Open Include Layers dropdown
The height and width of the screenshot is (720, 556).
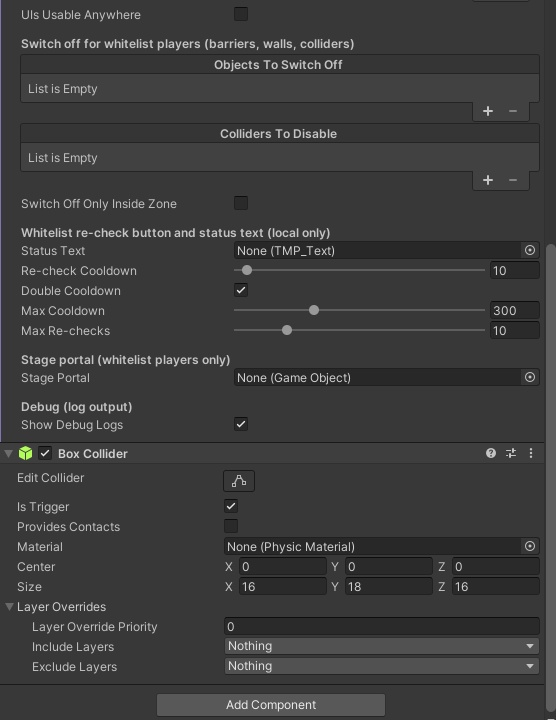(x=382, y=646)
